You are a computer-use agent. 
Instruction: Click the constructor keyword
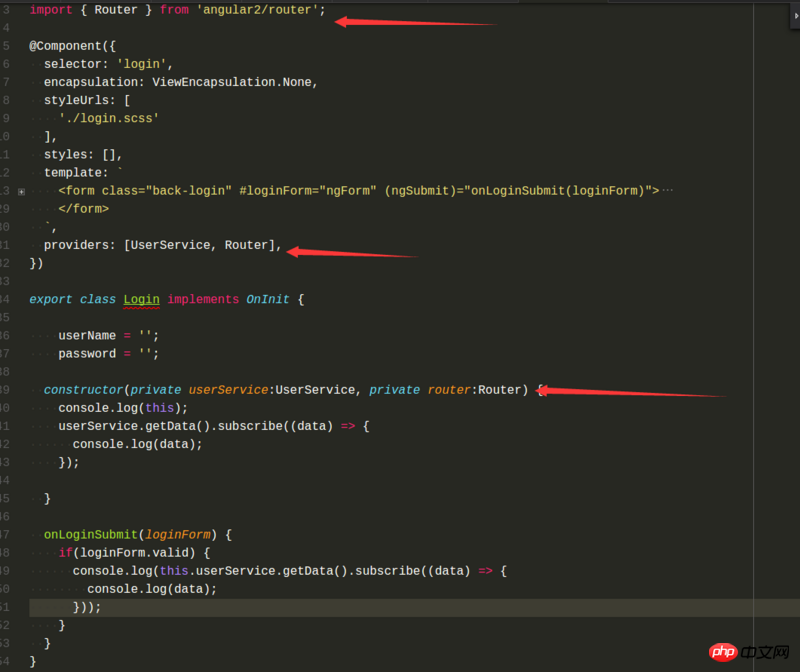point(83,389)
